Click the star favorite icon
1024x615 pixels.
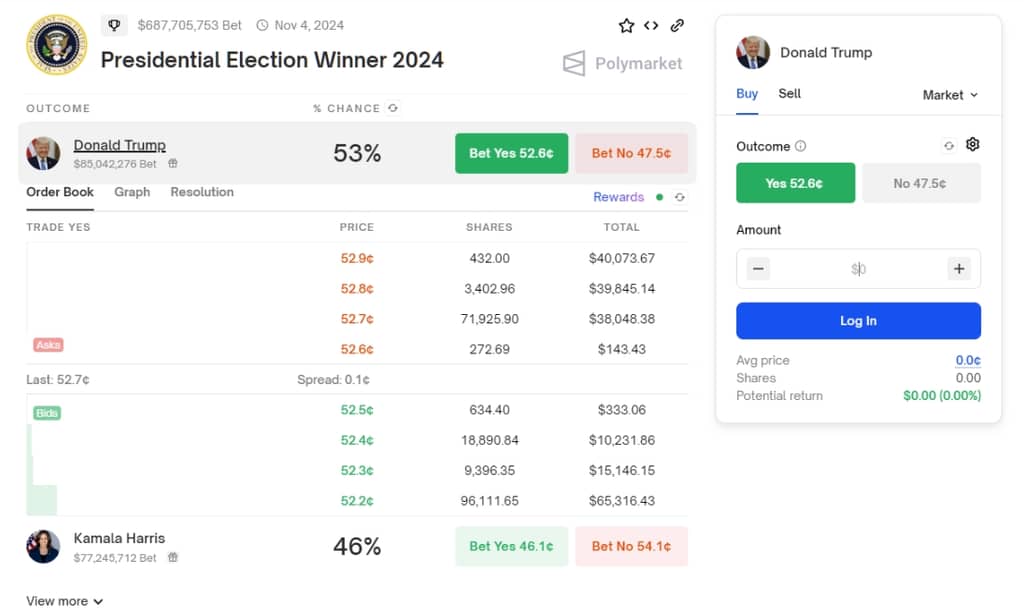coord(626,25)
